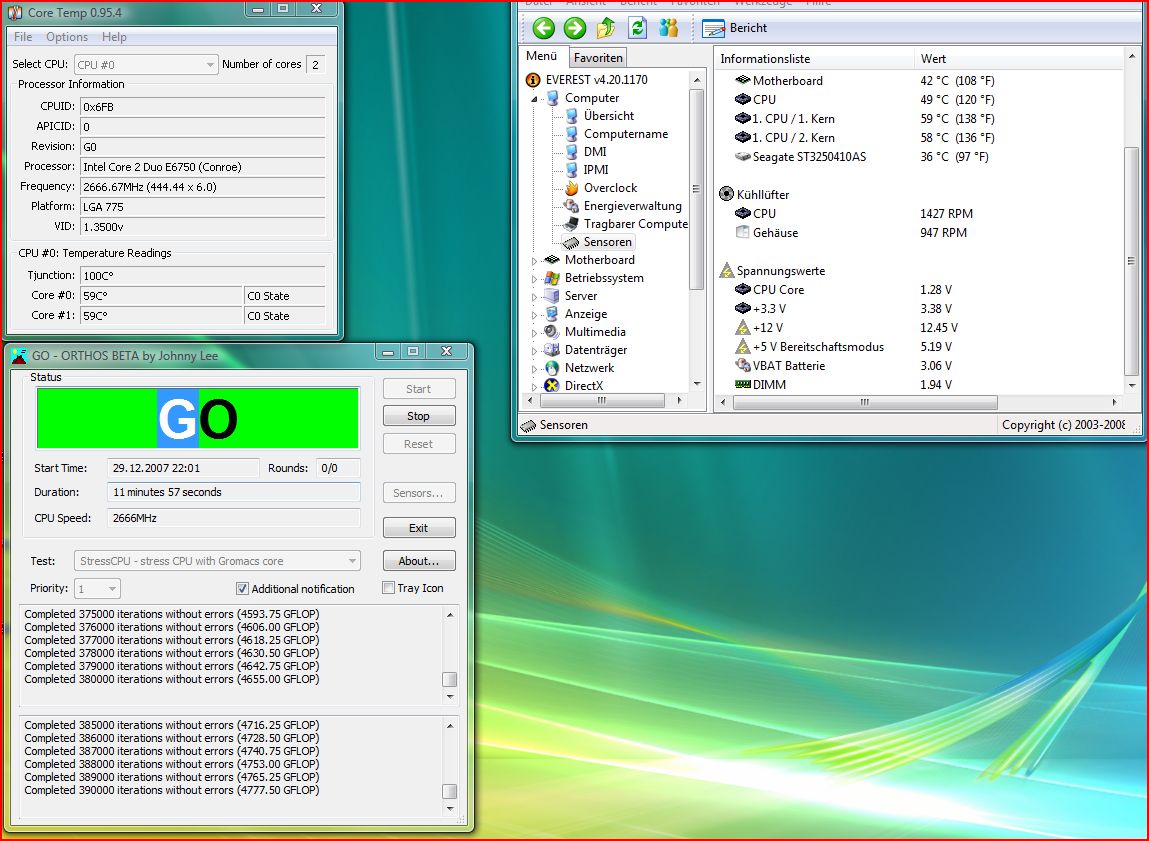Expand the Motherboard tree node

pos(534,261)
